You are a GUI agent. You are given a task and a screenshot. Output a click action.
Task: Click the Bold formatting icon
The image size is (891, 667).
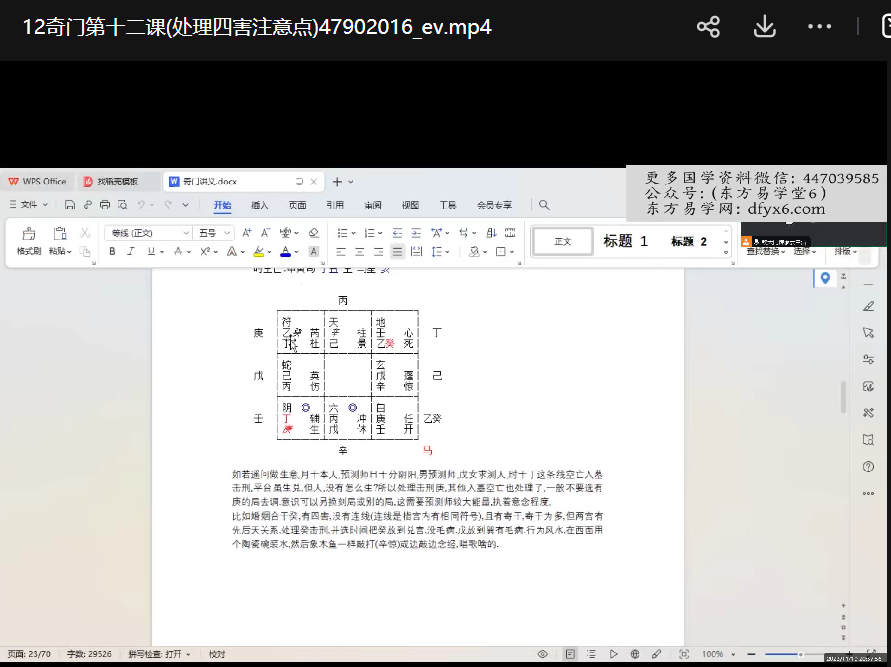coord(112,252)
